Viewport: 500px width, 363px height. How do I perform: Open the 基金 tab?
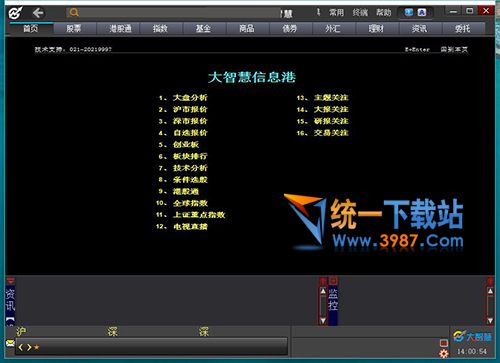pos(203,29)
